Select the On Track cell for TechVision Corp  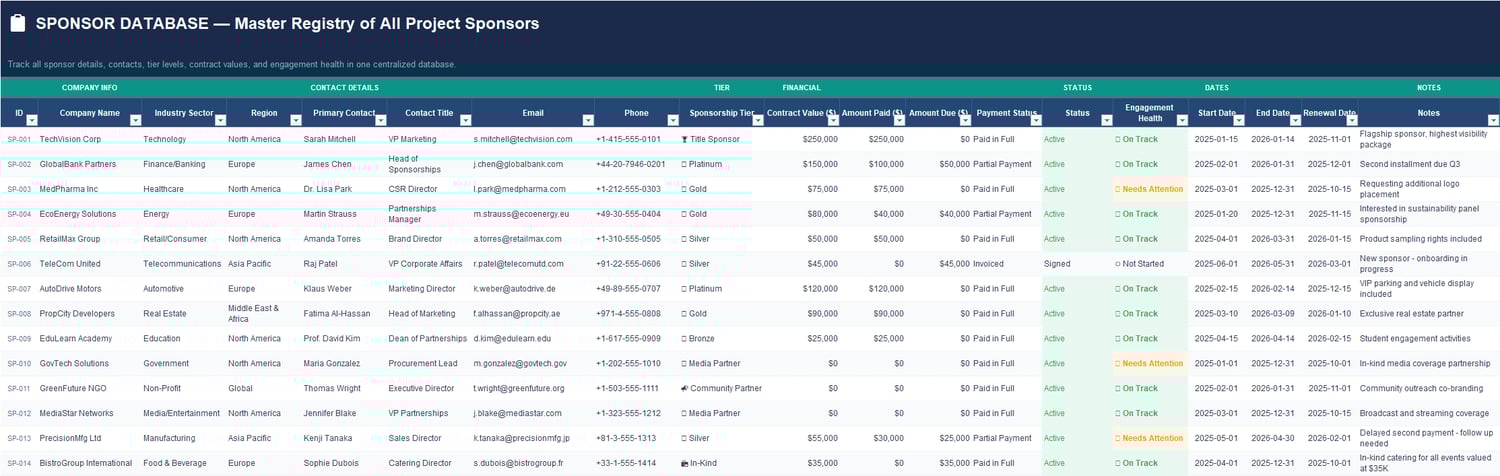point(1150,139)
